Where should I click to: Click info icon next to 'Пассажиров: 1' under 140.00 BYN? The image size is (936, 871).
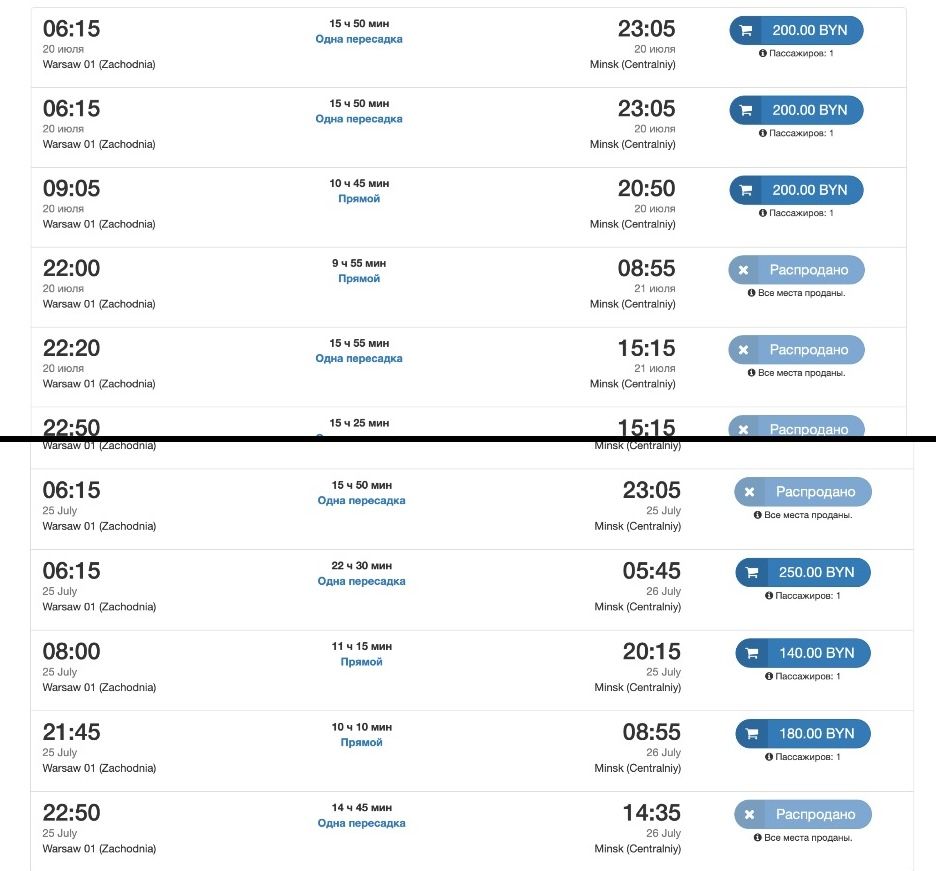pos(769,676)
